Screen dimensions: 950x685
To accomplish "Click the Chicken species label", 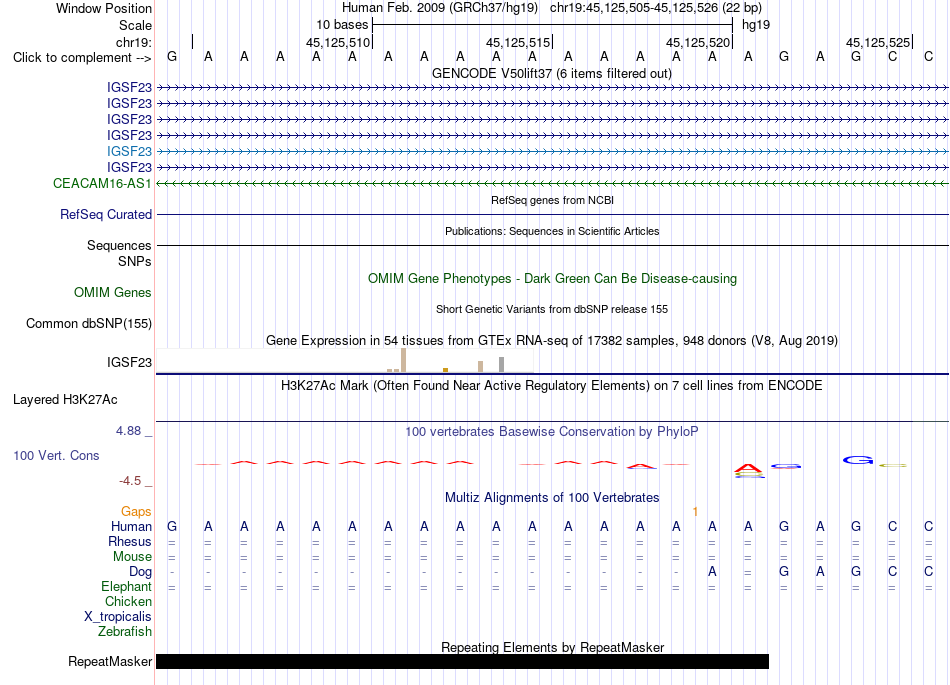I will (x=128, y=601).
